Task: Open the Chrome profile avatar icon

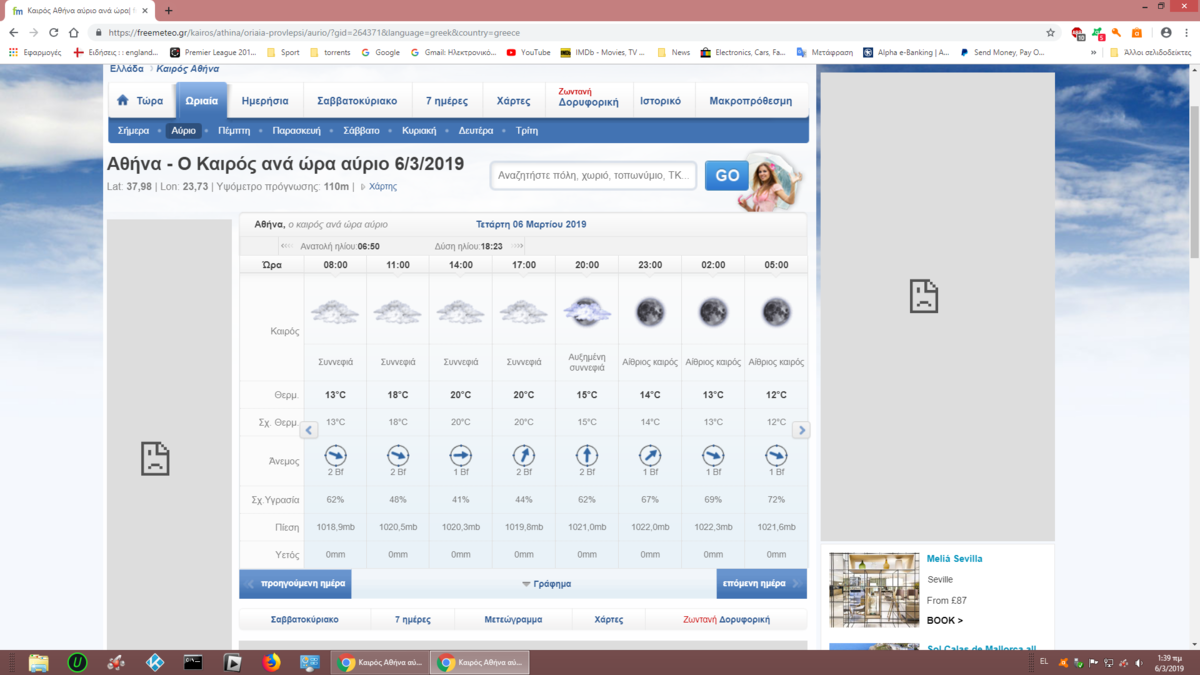Action: pos(1166,32)
